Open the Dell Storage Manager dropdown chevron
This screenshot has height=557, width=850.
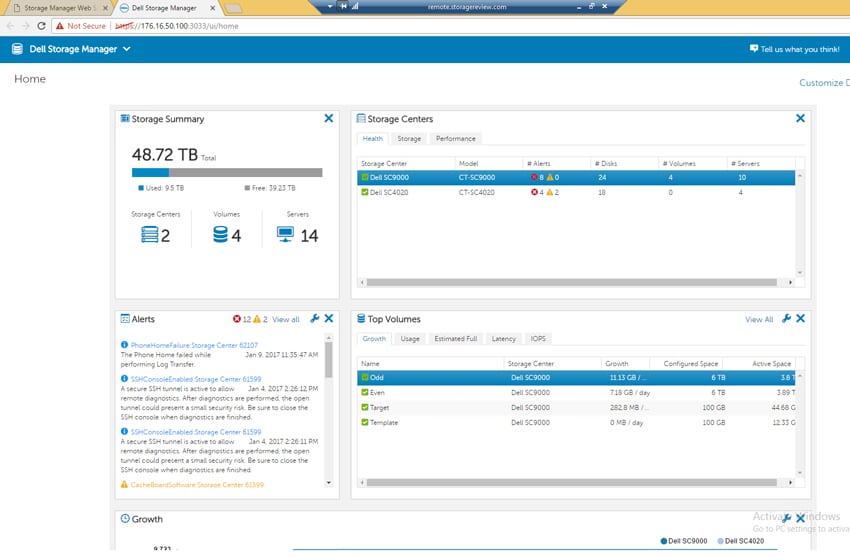[x=127, y=49]
